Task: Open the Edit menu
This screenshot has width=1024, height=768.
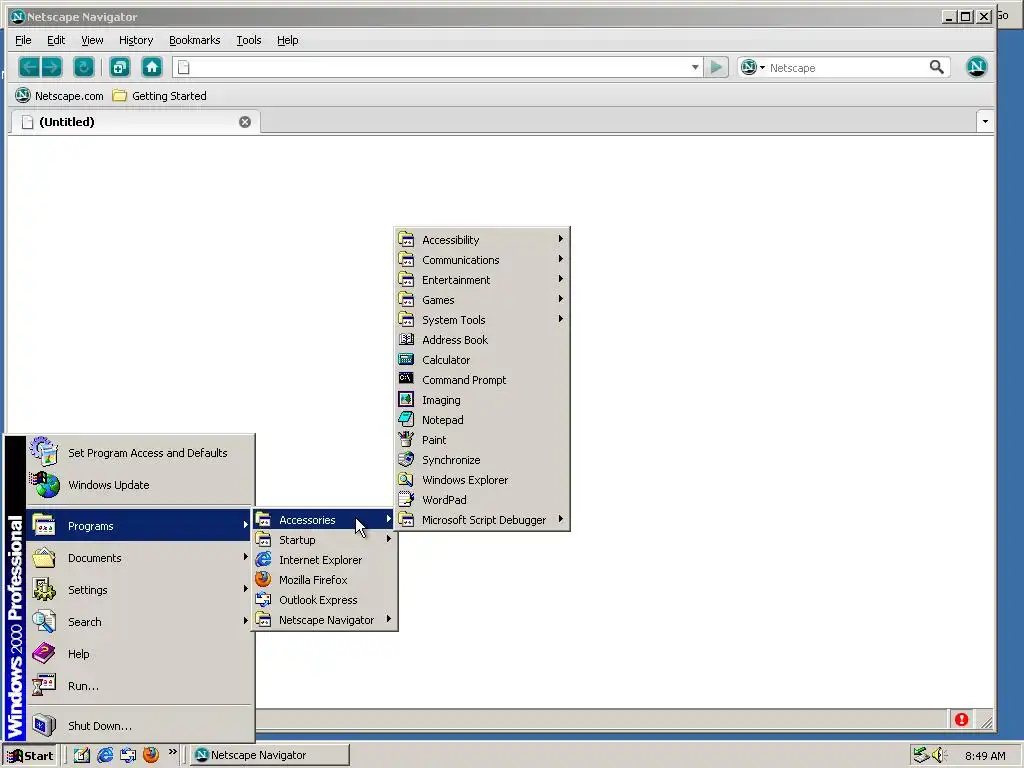Action: (56, 40)
